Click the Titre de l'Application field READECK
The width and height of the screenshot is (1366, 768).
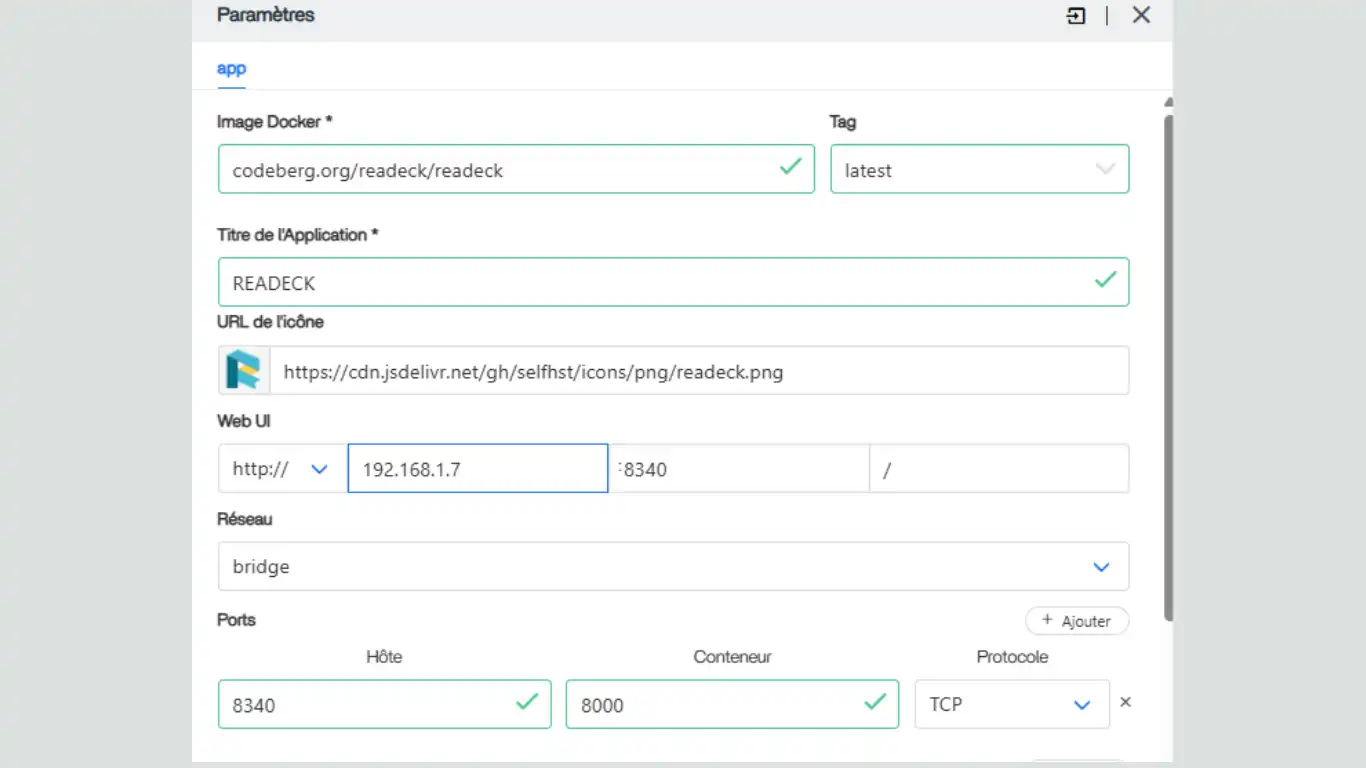(650, 283)
